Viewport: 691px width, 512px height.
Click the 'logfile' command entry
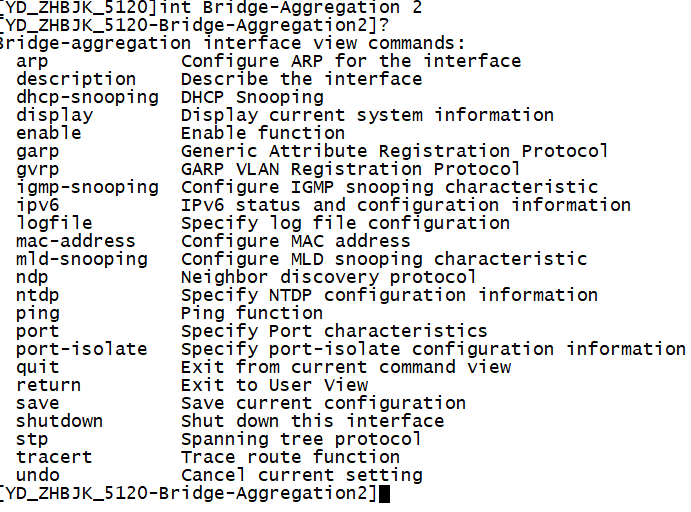[54, 223]
